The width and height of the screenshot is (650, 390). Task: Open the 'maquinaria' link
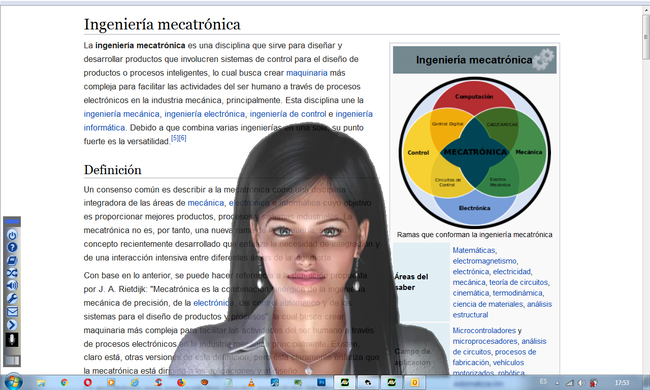(x=307, y=73)
